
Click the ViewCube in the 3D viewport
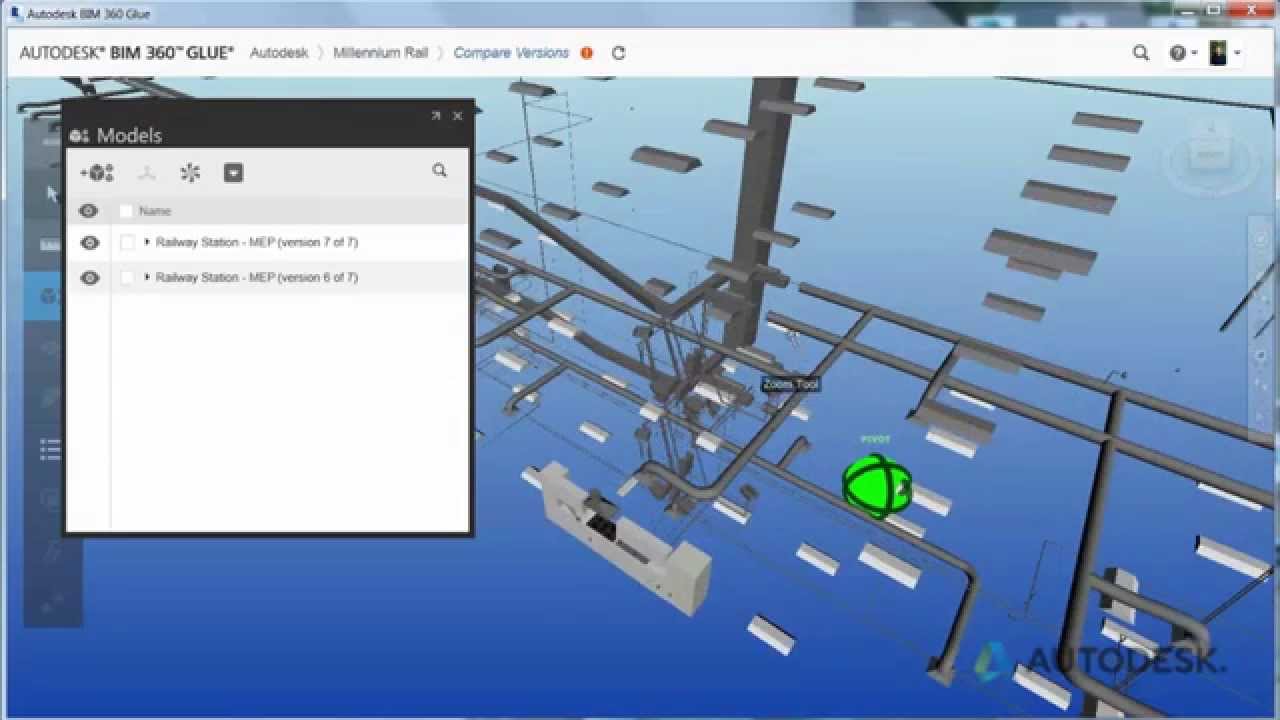point(1208,155)
